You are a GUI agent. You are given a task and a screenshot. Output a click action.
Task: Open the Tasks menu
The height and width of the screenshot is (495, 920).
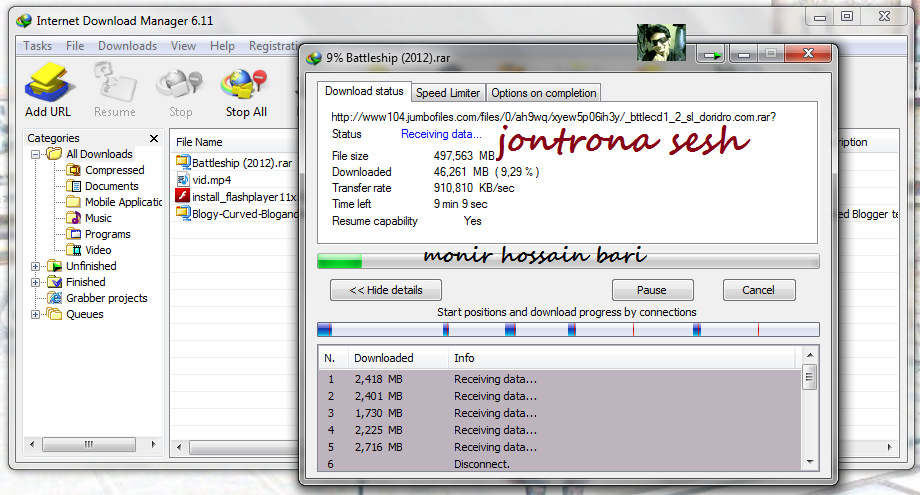pyautogui.click(x=37, y=46)
